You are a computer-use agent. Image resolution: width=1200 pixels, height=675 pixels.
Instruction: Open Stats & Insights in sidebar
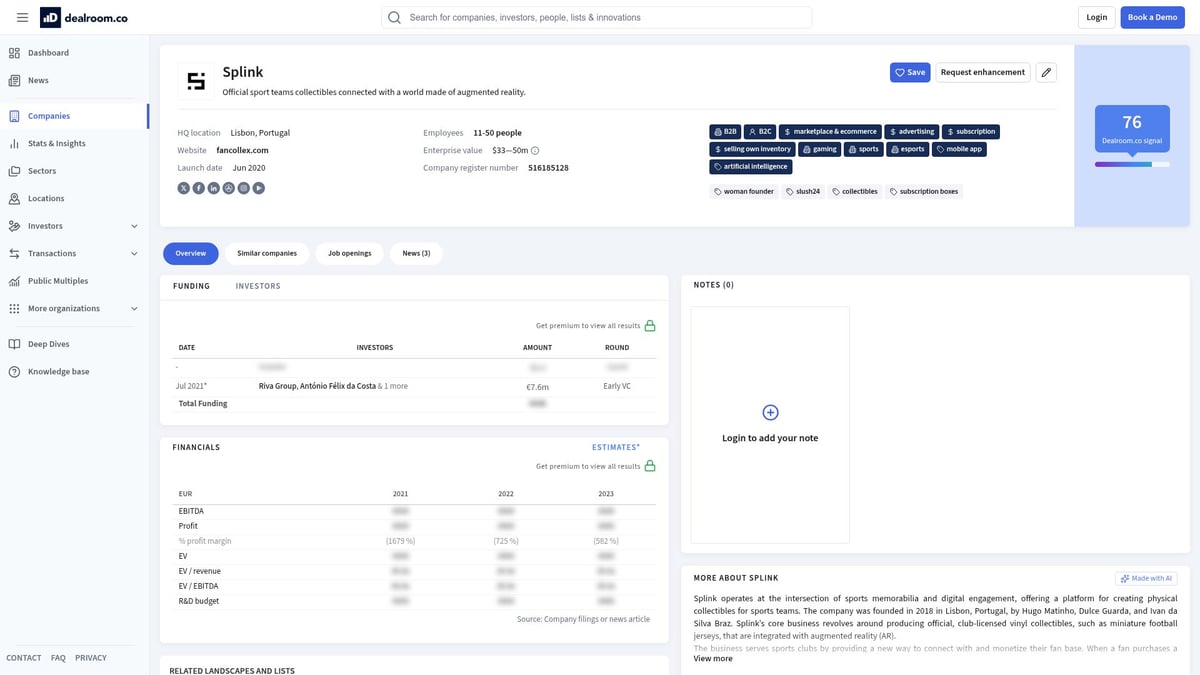point(56,143)
